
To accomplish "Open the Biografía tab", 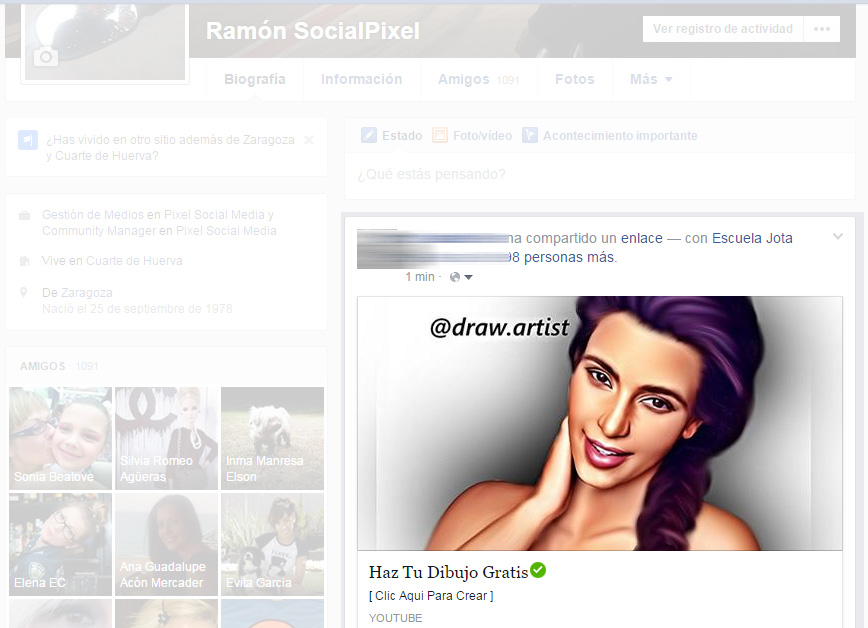I will (x=255, y=79).
